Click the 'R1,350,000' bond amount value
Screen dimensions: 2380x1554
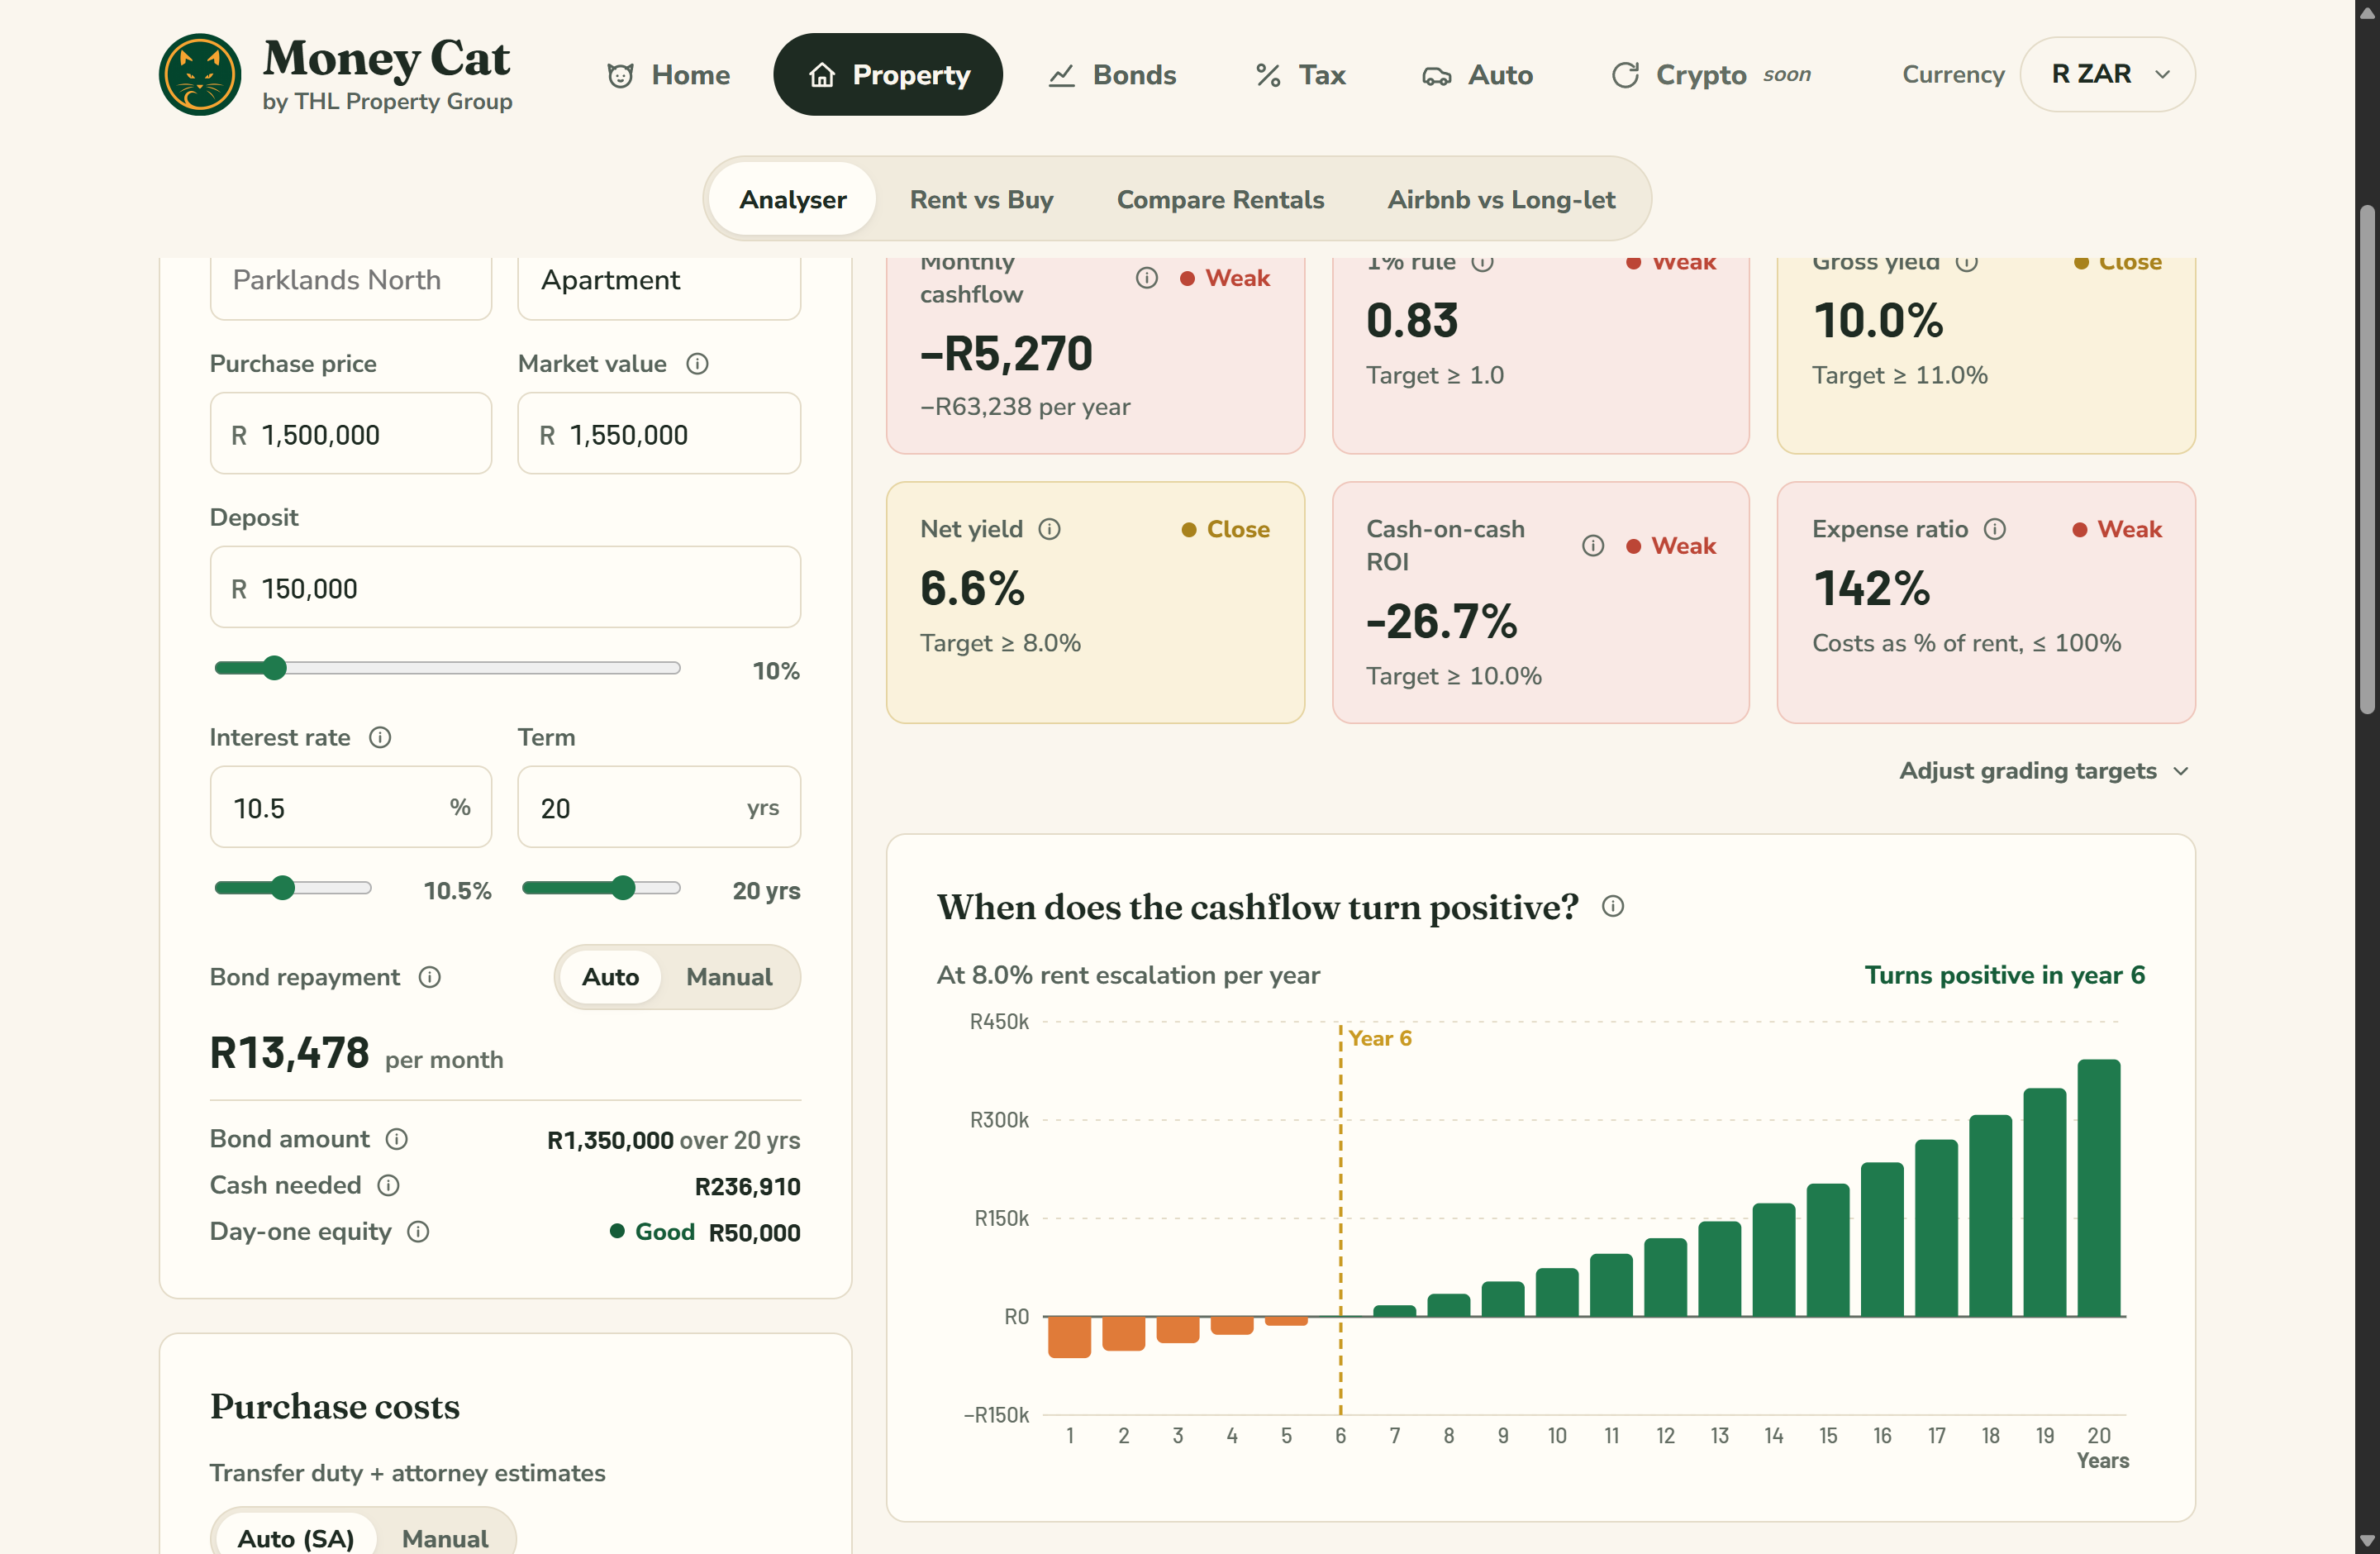[610, 1140]
